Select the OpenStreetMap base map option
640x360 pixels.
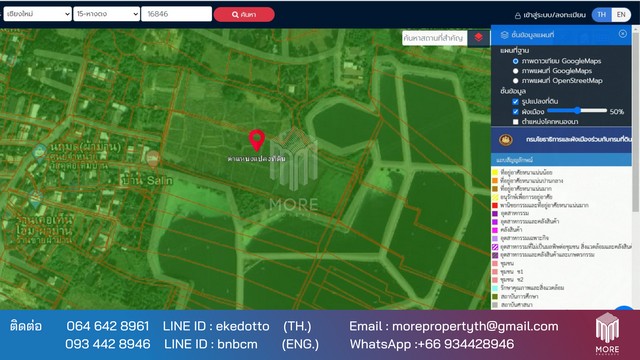[516, 81]
